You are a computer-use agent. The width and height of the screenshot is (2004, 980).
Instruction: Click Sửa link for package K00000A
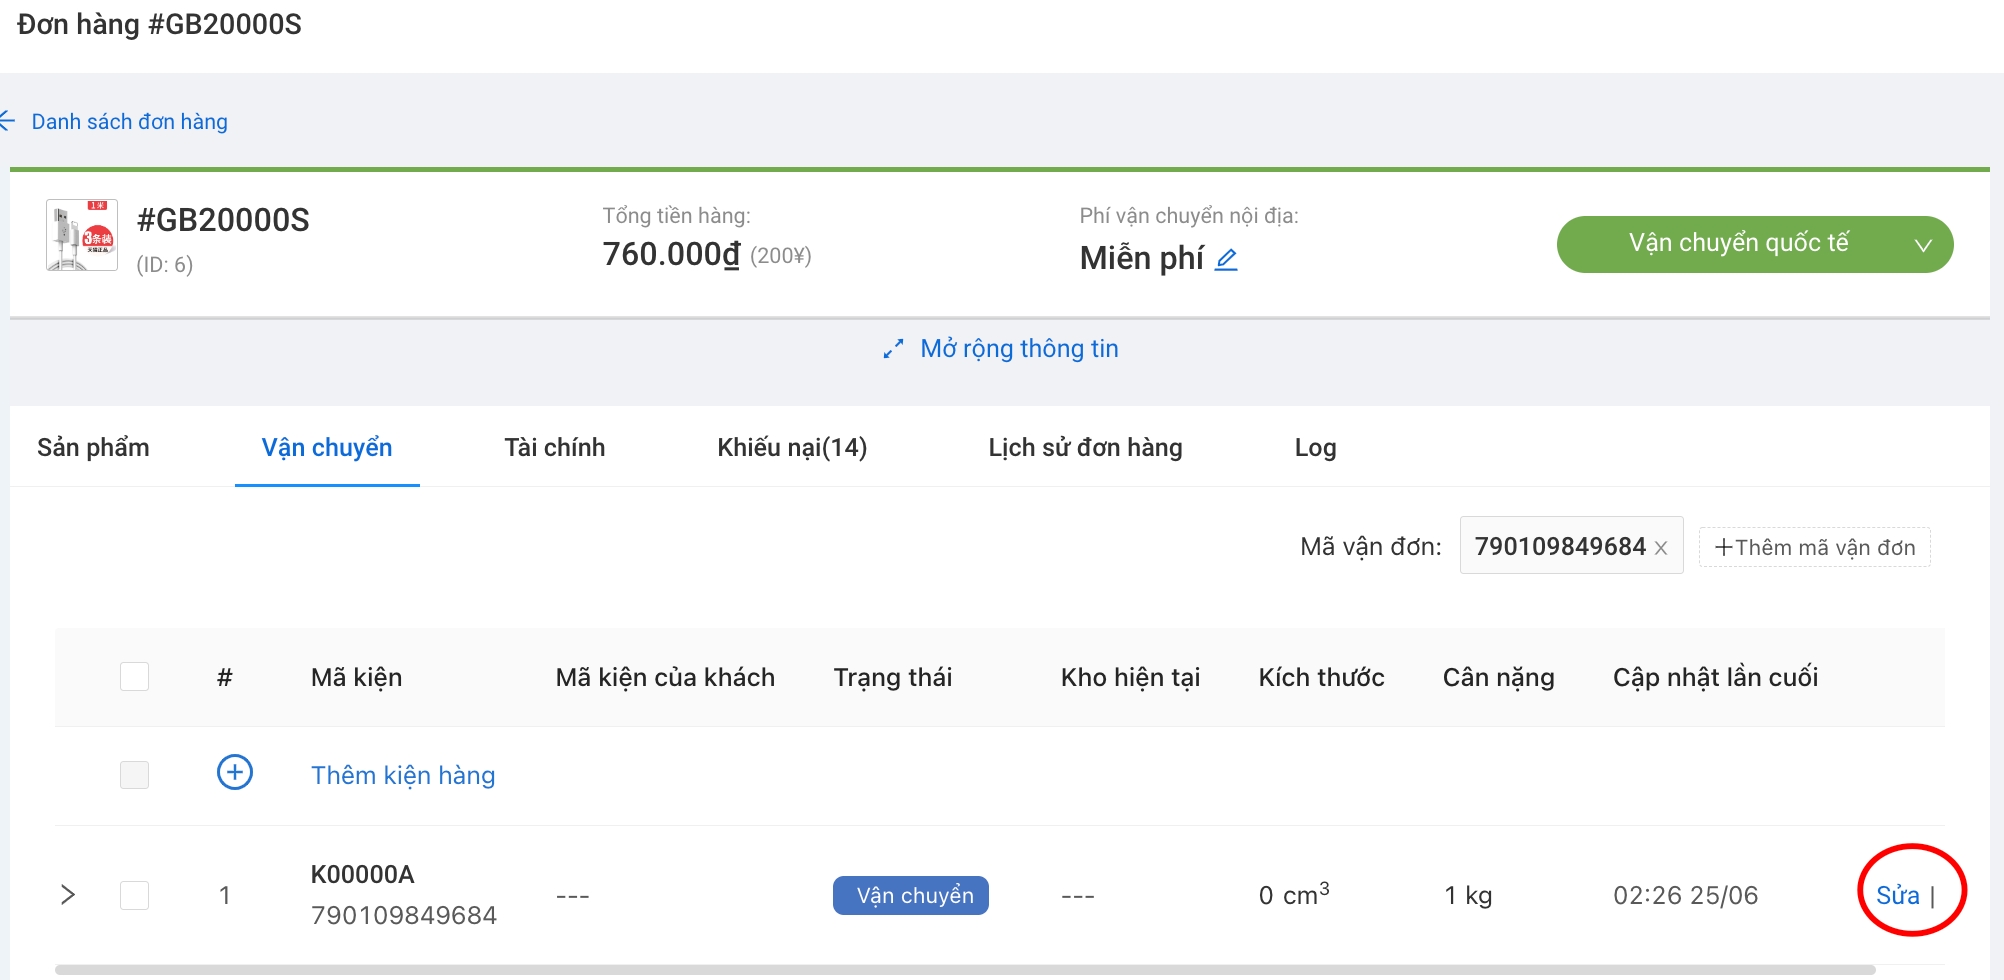point(1897,895)
